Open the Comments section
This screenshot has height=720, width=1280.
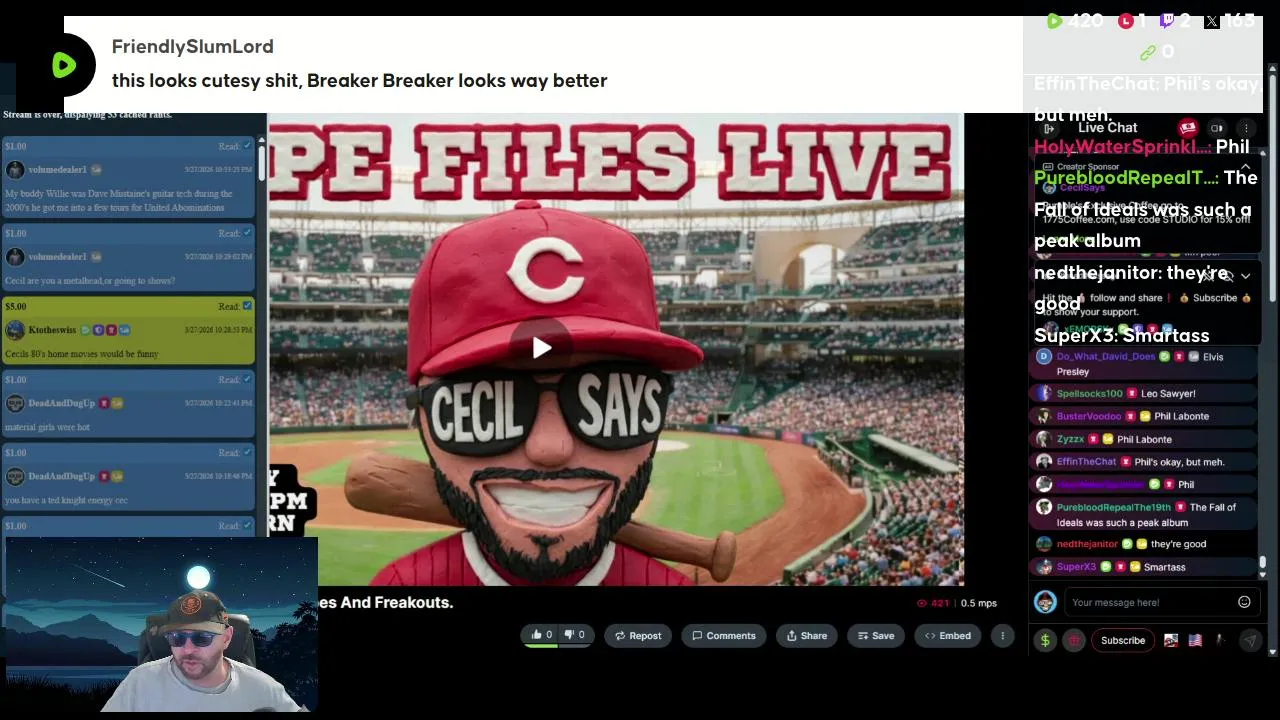tap(724, 635)
